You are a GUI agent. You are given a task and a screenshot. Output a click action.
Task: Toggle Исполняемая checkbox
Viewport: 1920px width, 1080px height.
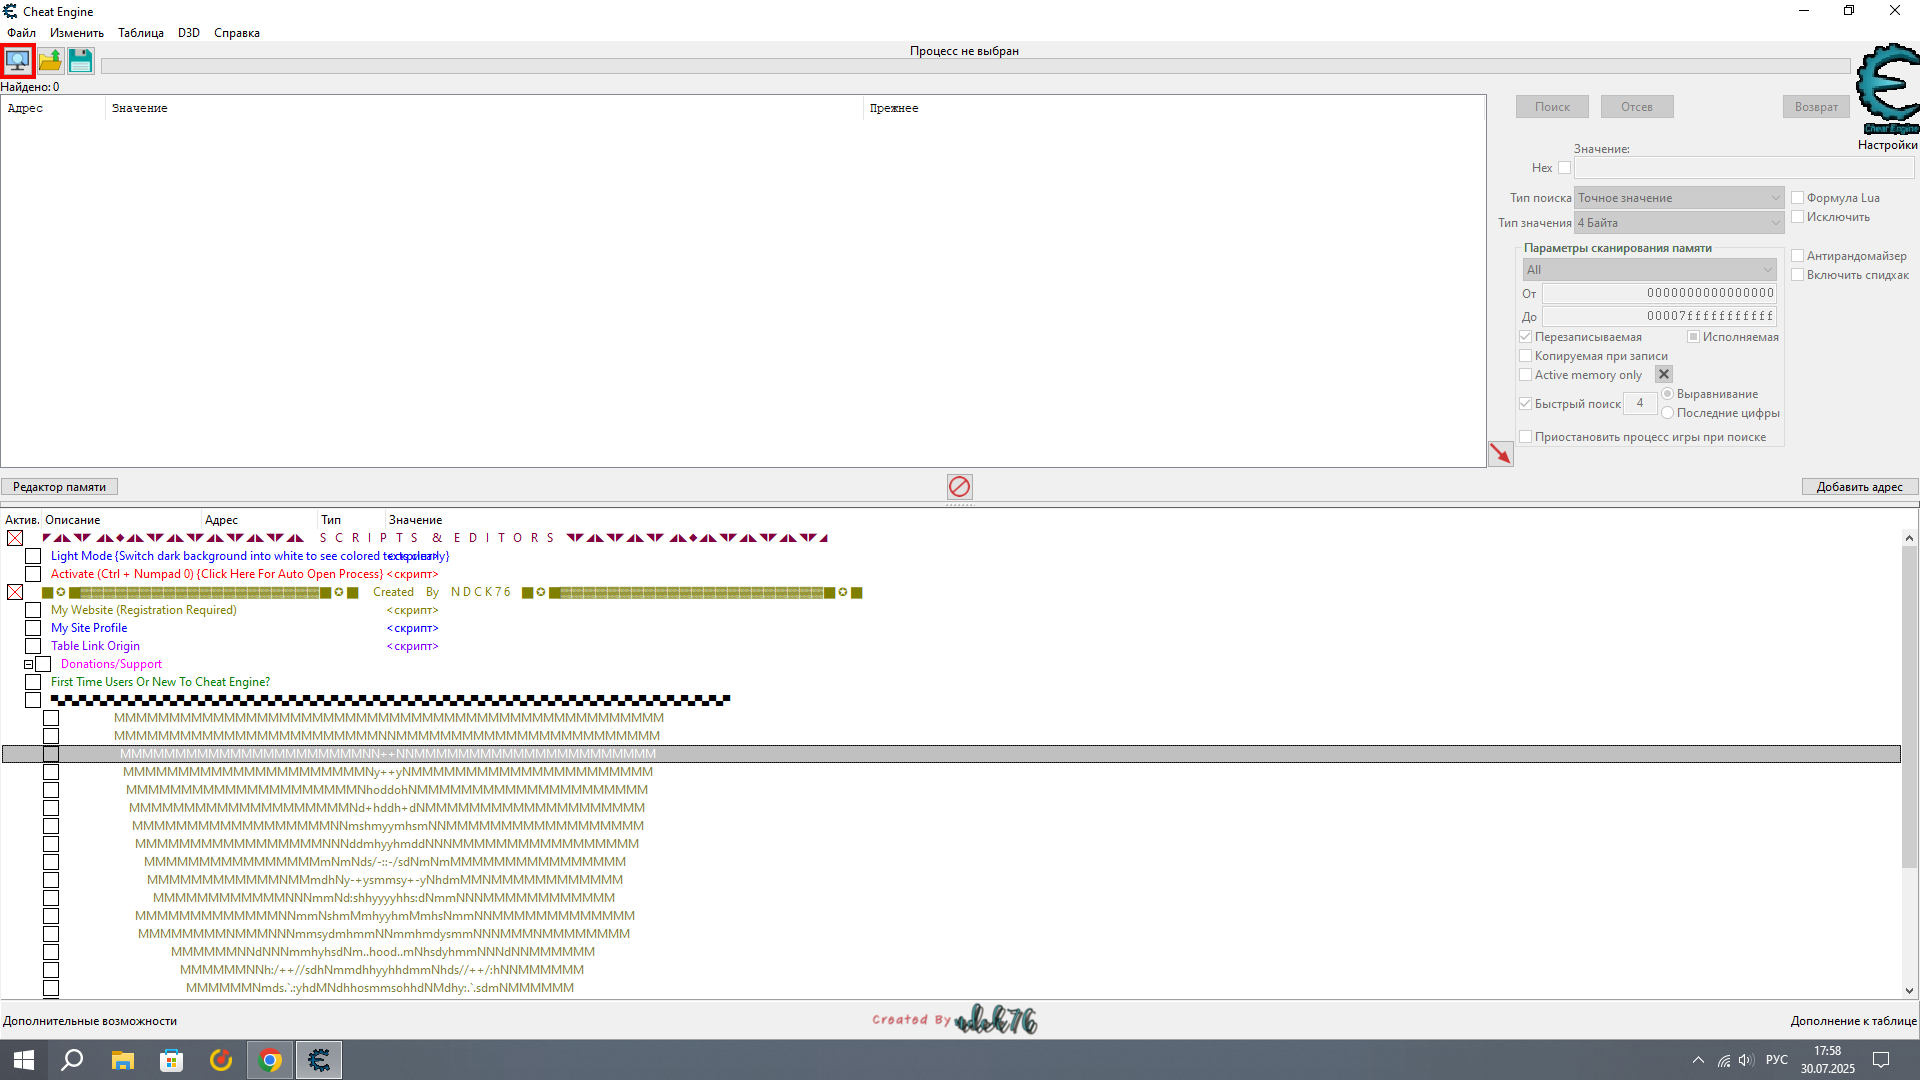(x=1693, y=337)
